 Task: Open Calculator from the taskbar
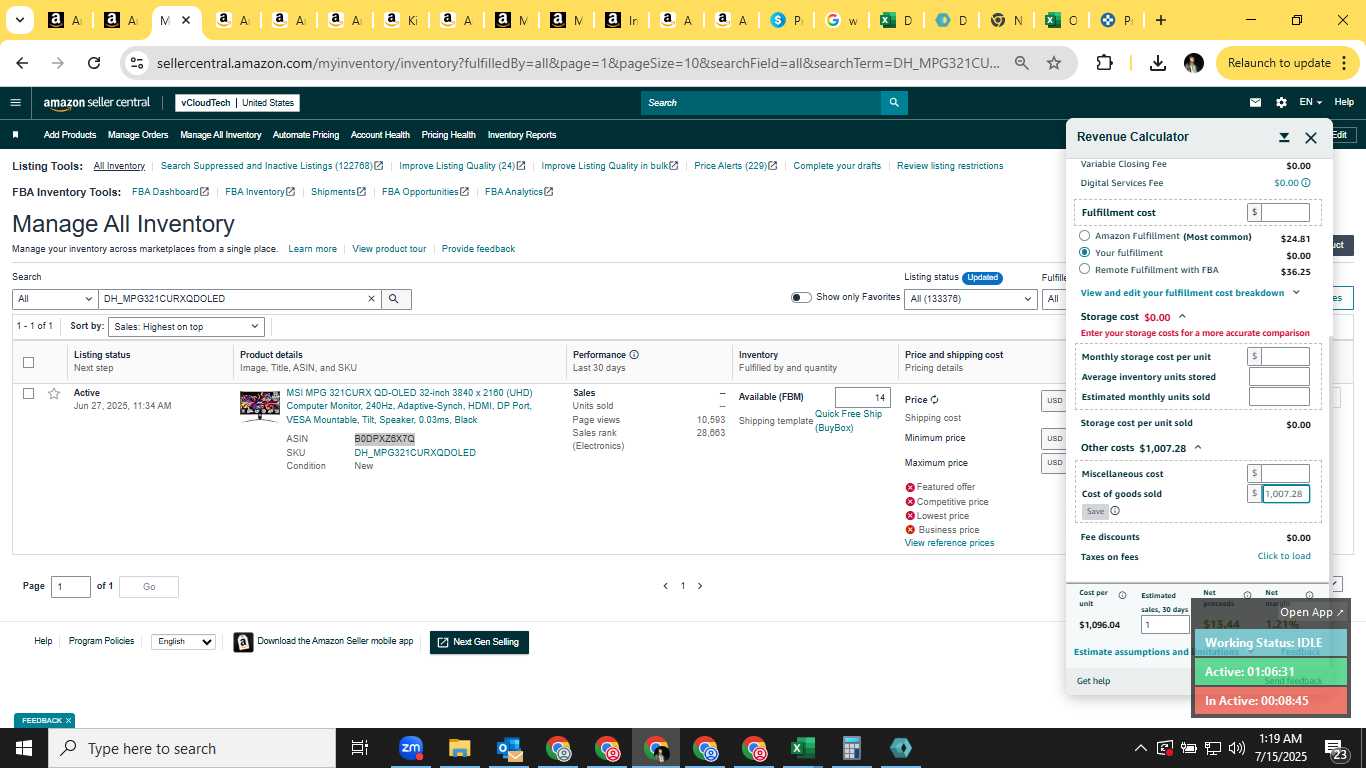pyautogui.click(x=851, y=748)
